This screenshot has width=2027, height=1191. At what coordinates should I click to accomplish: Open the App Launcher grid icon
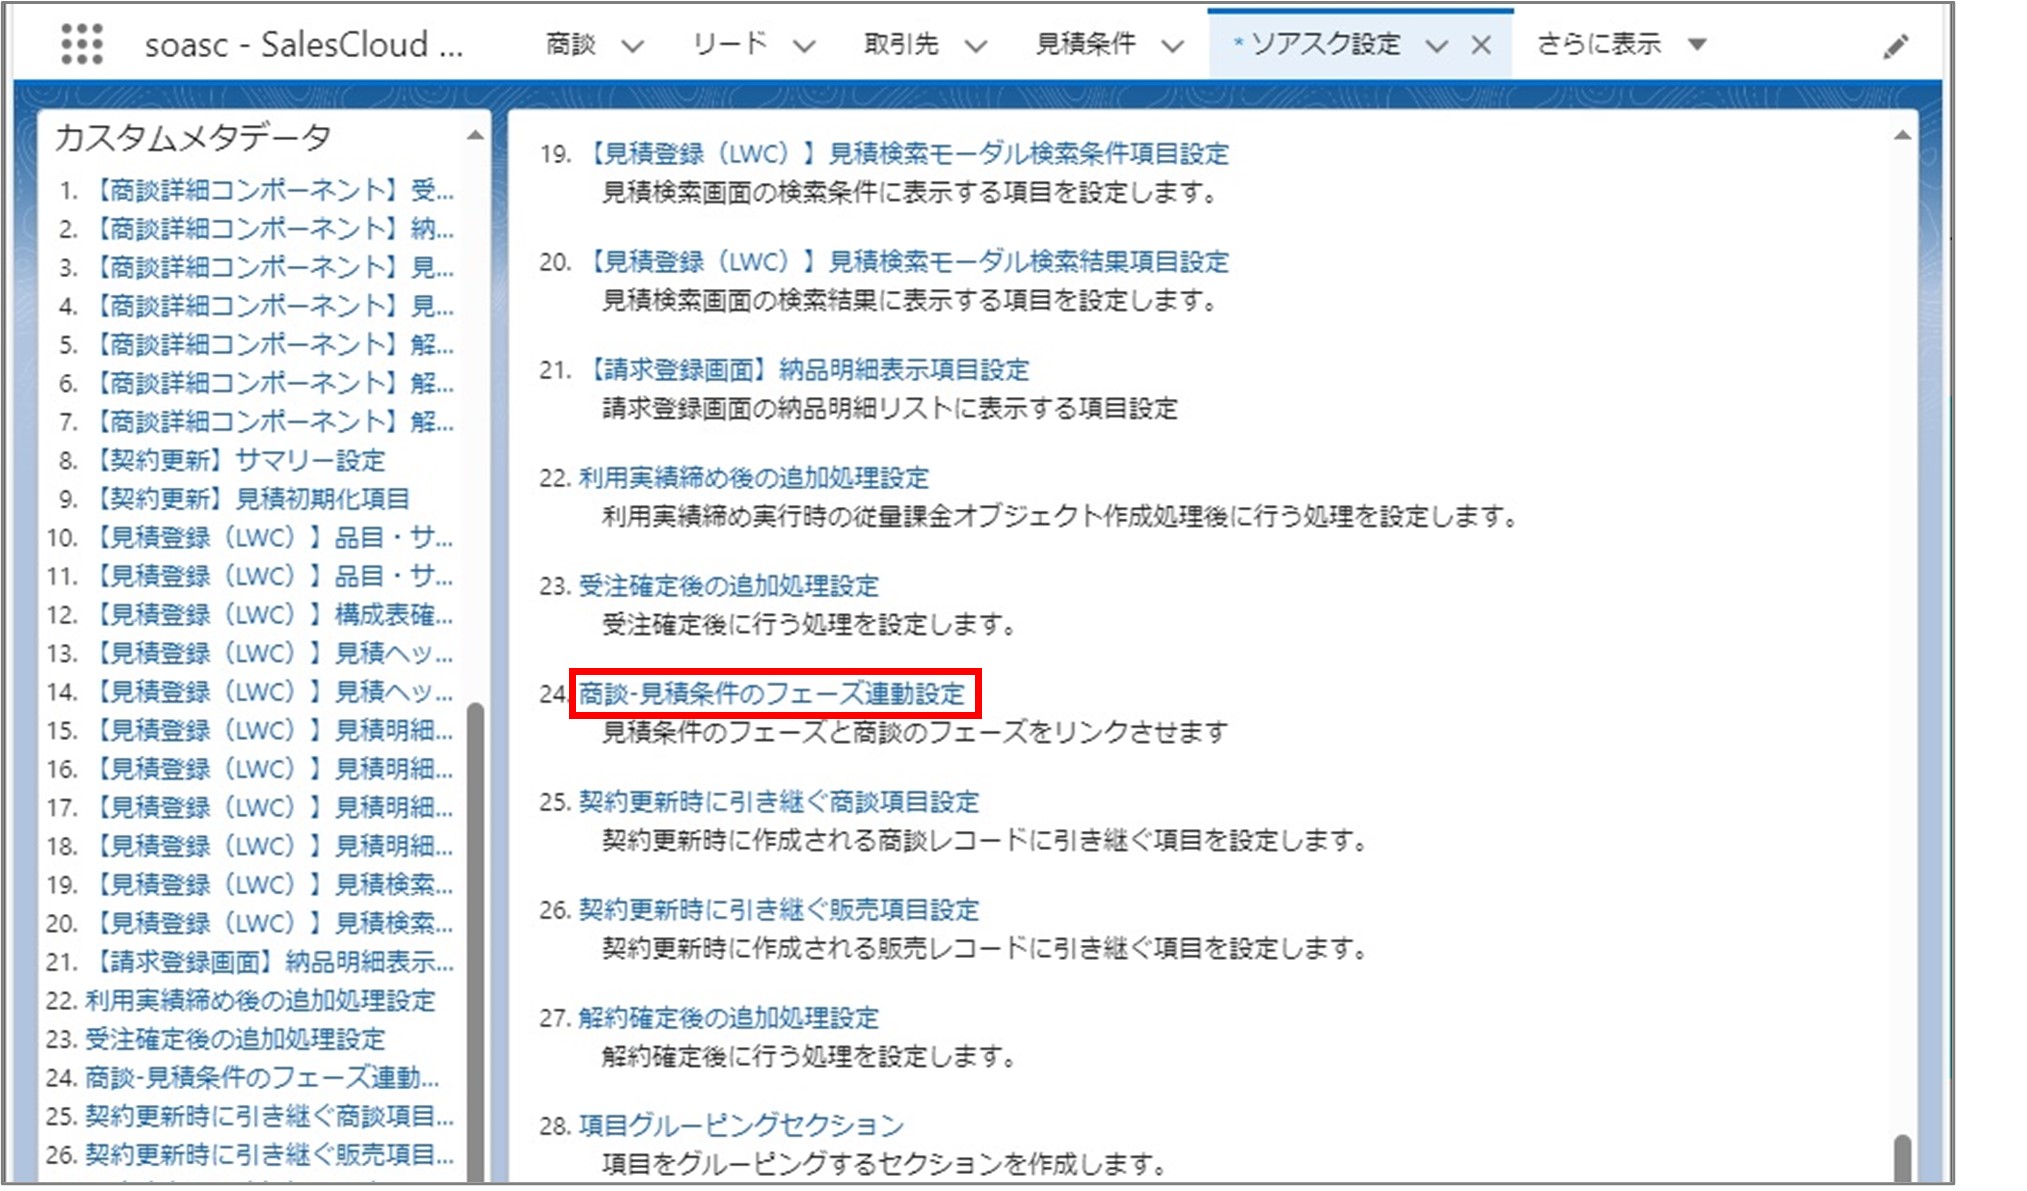[82, 44]
